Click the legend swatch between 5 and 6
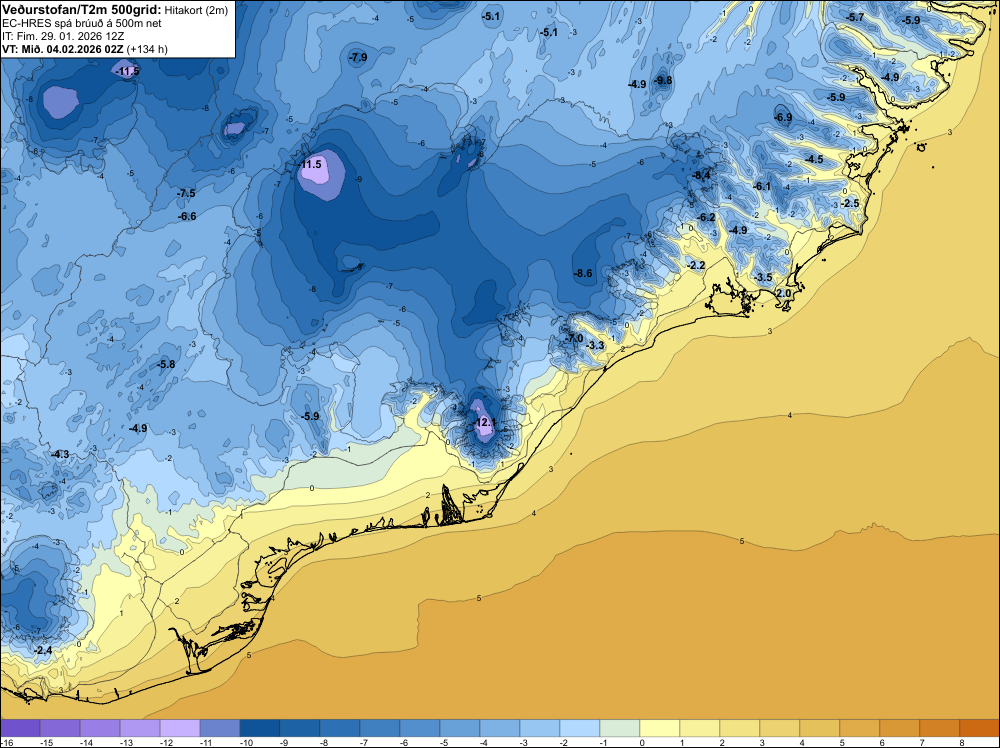The width and height of the screenshot is (1000, 748). pos(859,728)
